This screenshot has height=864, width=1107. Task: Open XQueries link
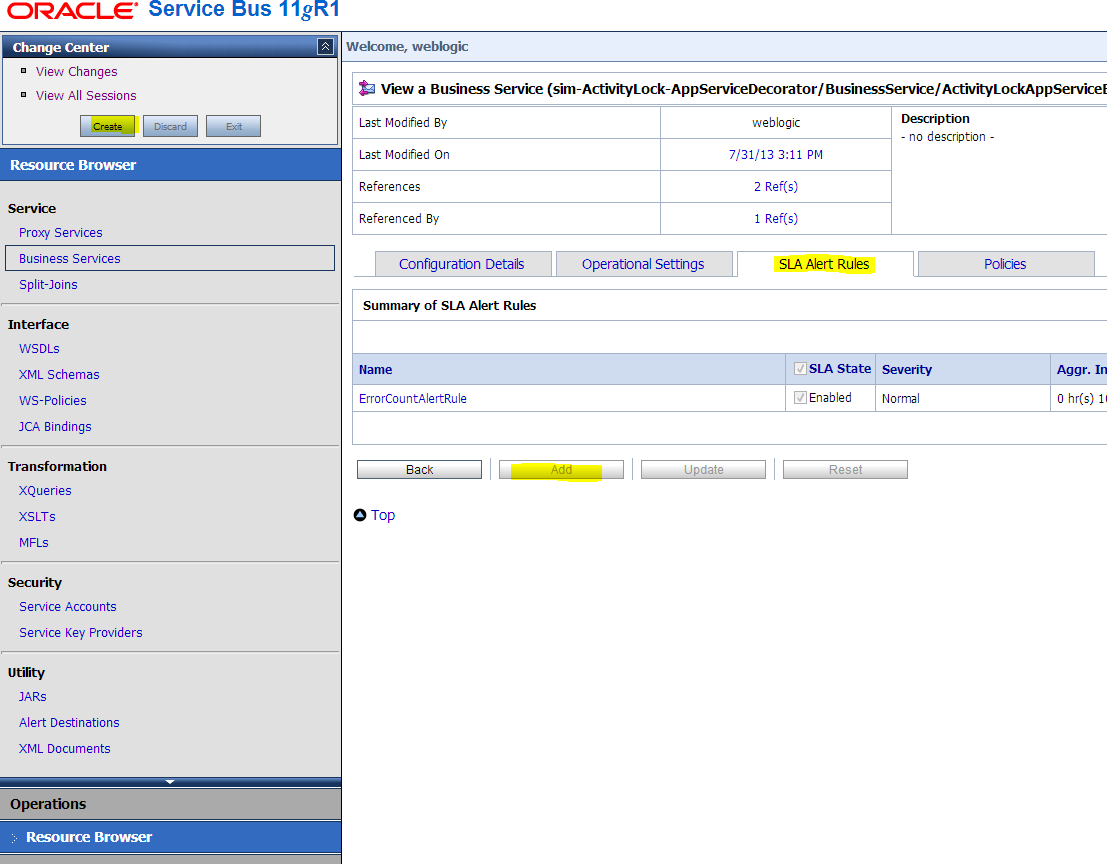point(45,491)
